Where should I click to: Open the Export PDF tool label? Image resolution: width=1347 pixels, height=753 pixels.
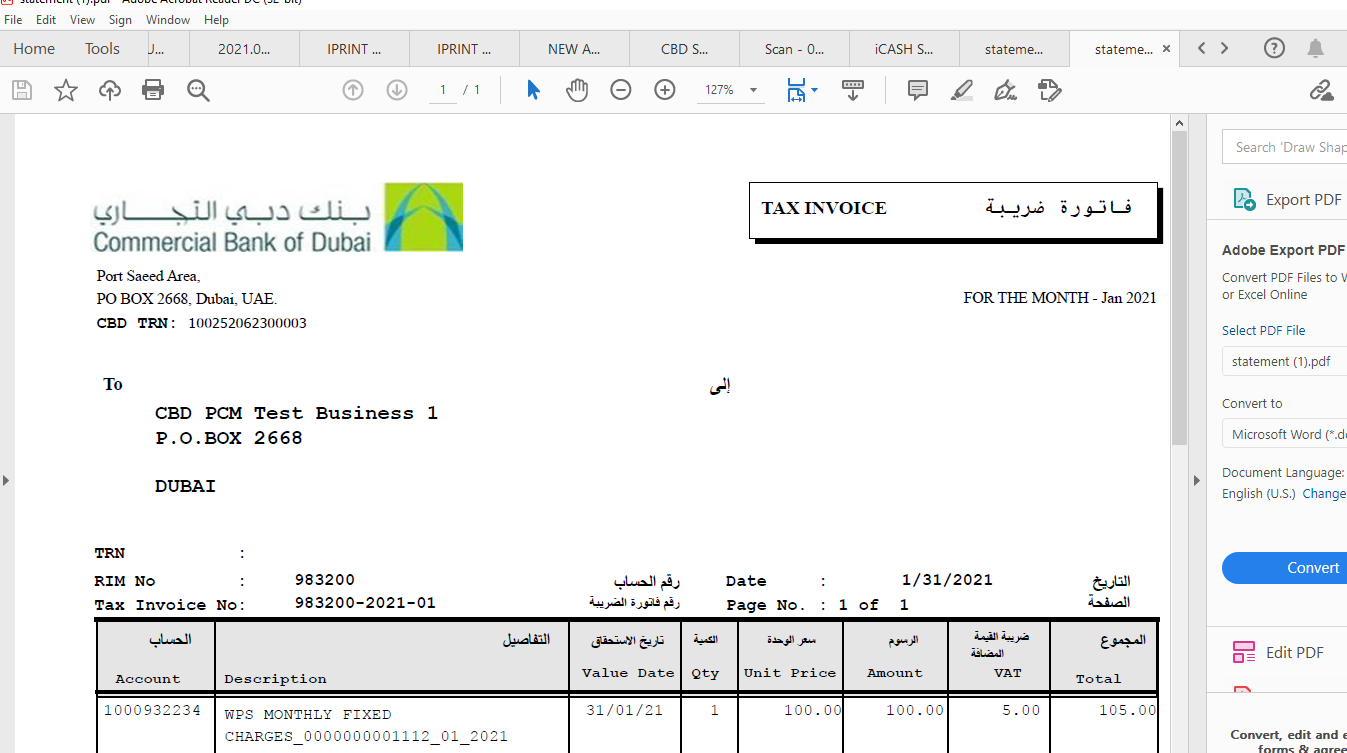tap(1303, 199)
